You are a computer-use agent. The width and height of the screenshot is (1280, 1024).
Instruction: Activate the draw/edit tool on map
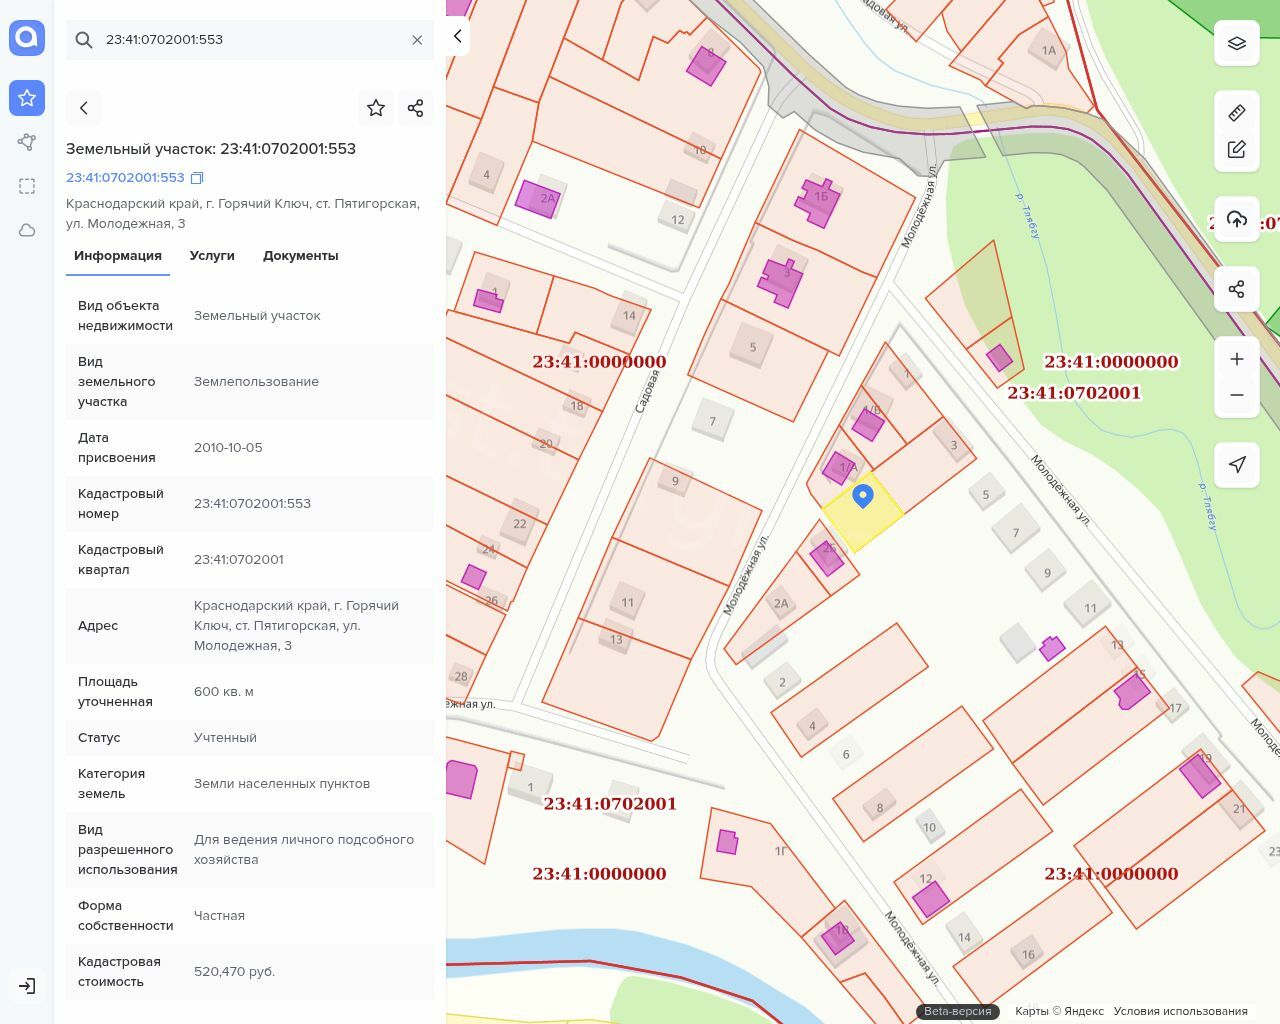pos(1237,150)
